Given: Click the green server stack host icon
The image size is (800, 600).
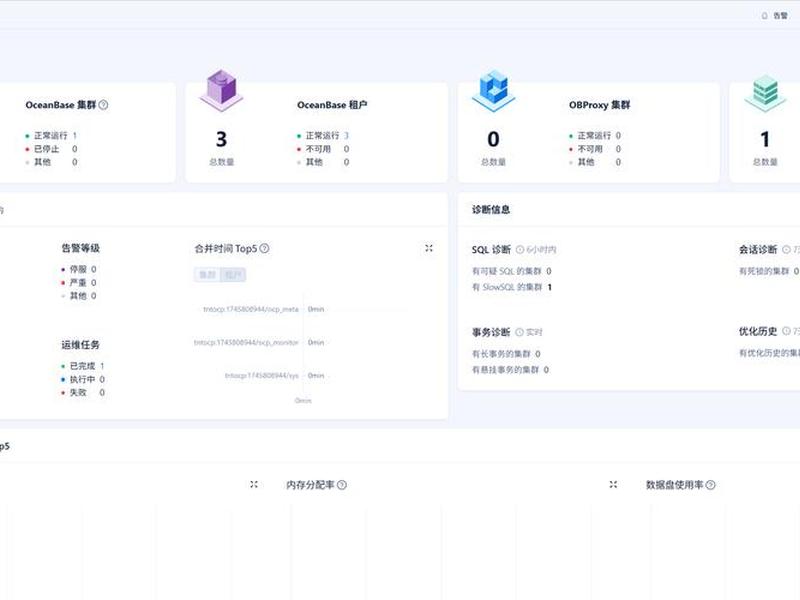Looking at the screenshot, I should 765,92.
